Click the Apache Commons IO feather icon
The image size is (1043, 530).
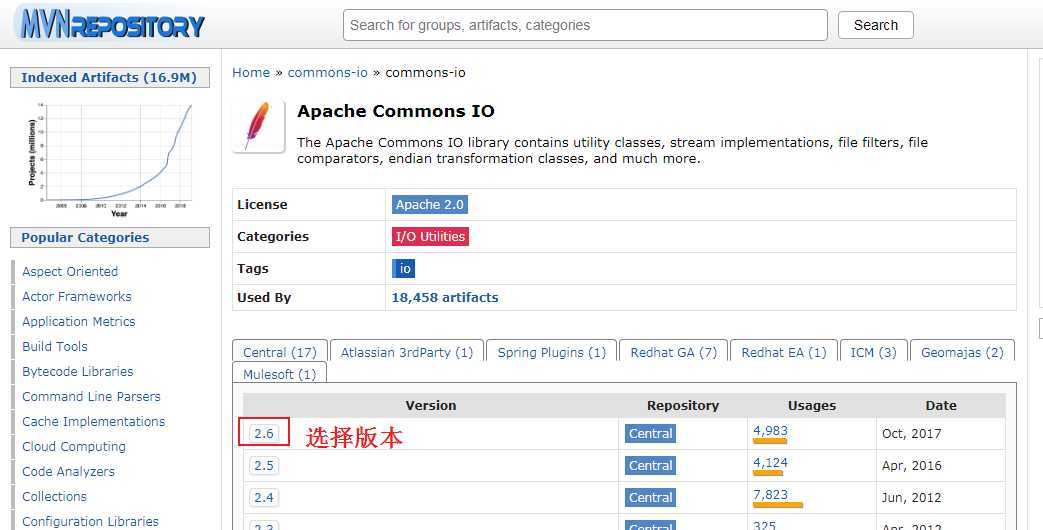click(x=258, y=126)
